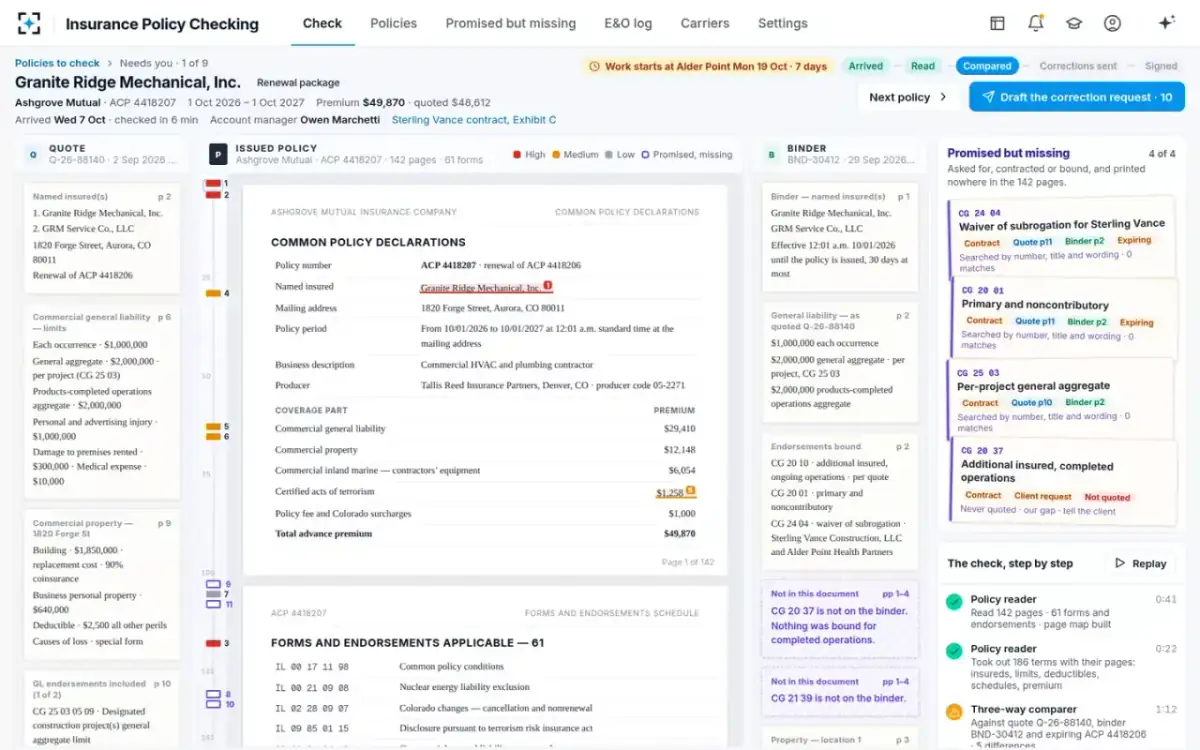Jump to red finding marker 3
The image size is (1200, 750).
click(x=214, y=643)
